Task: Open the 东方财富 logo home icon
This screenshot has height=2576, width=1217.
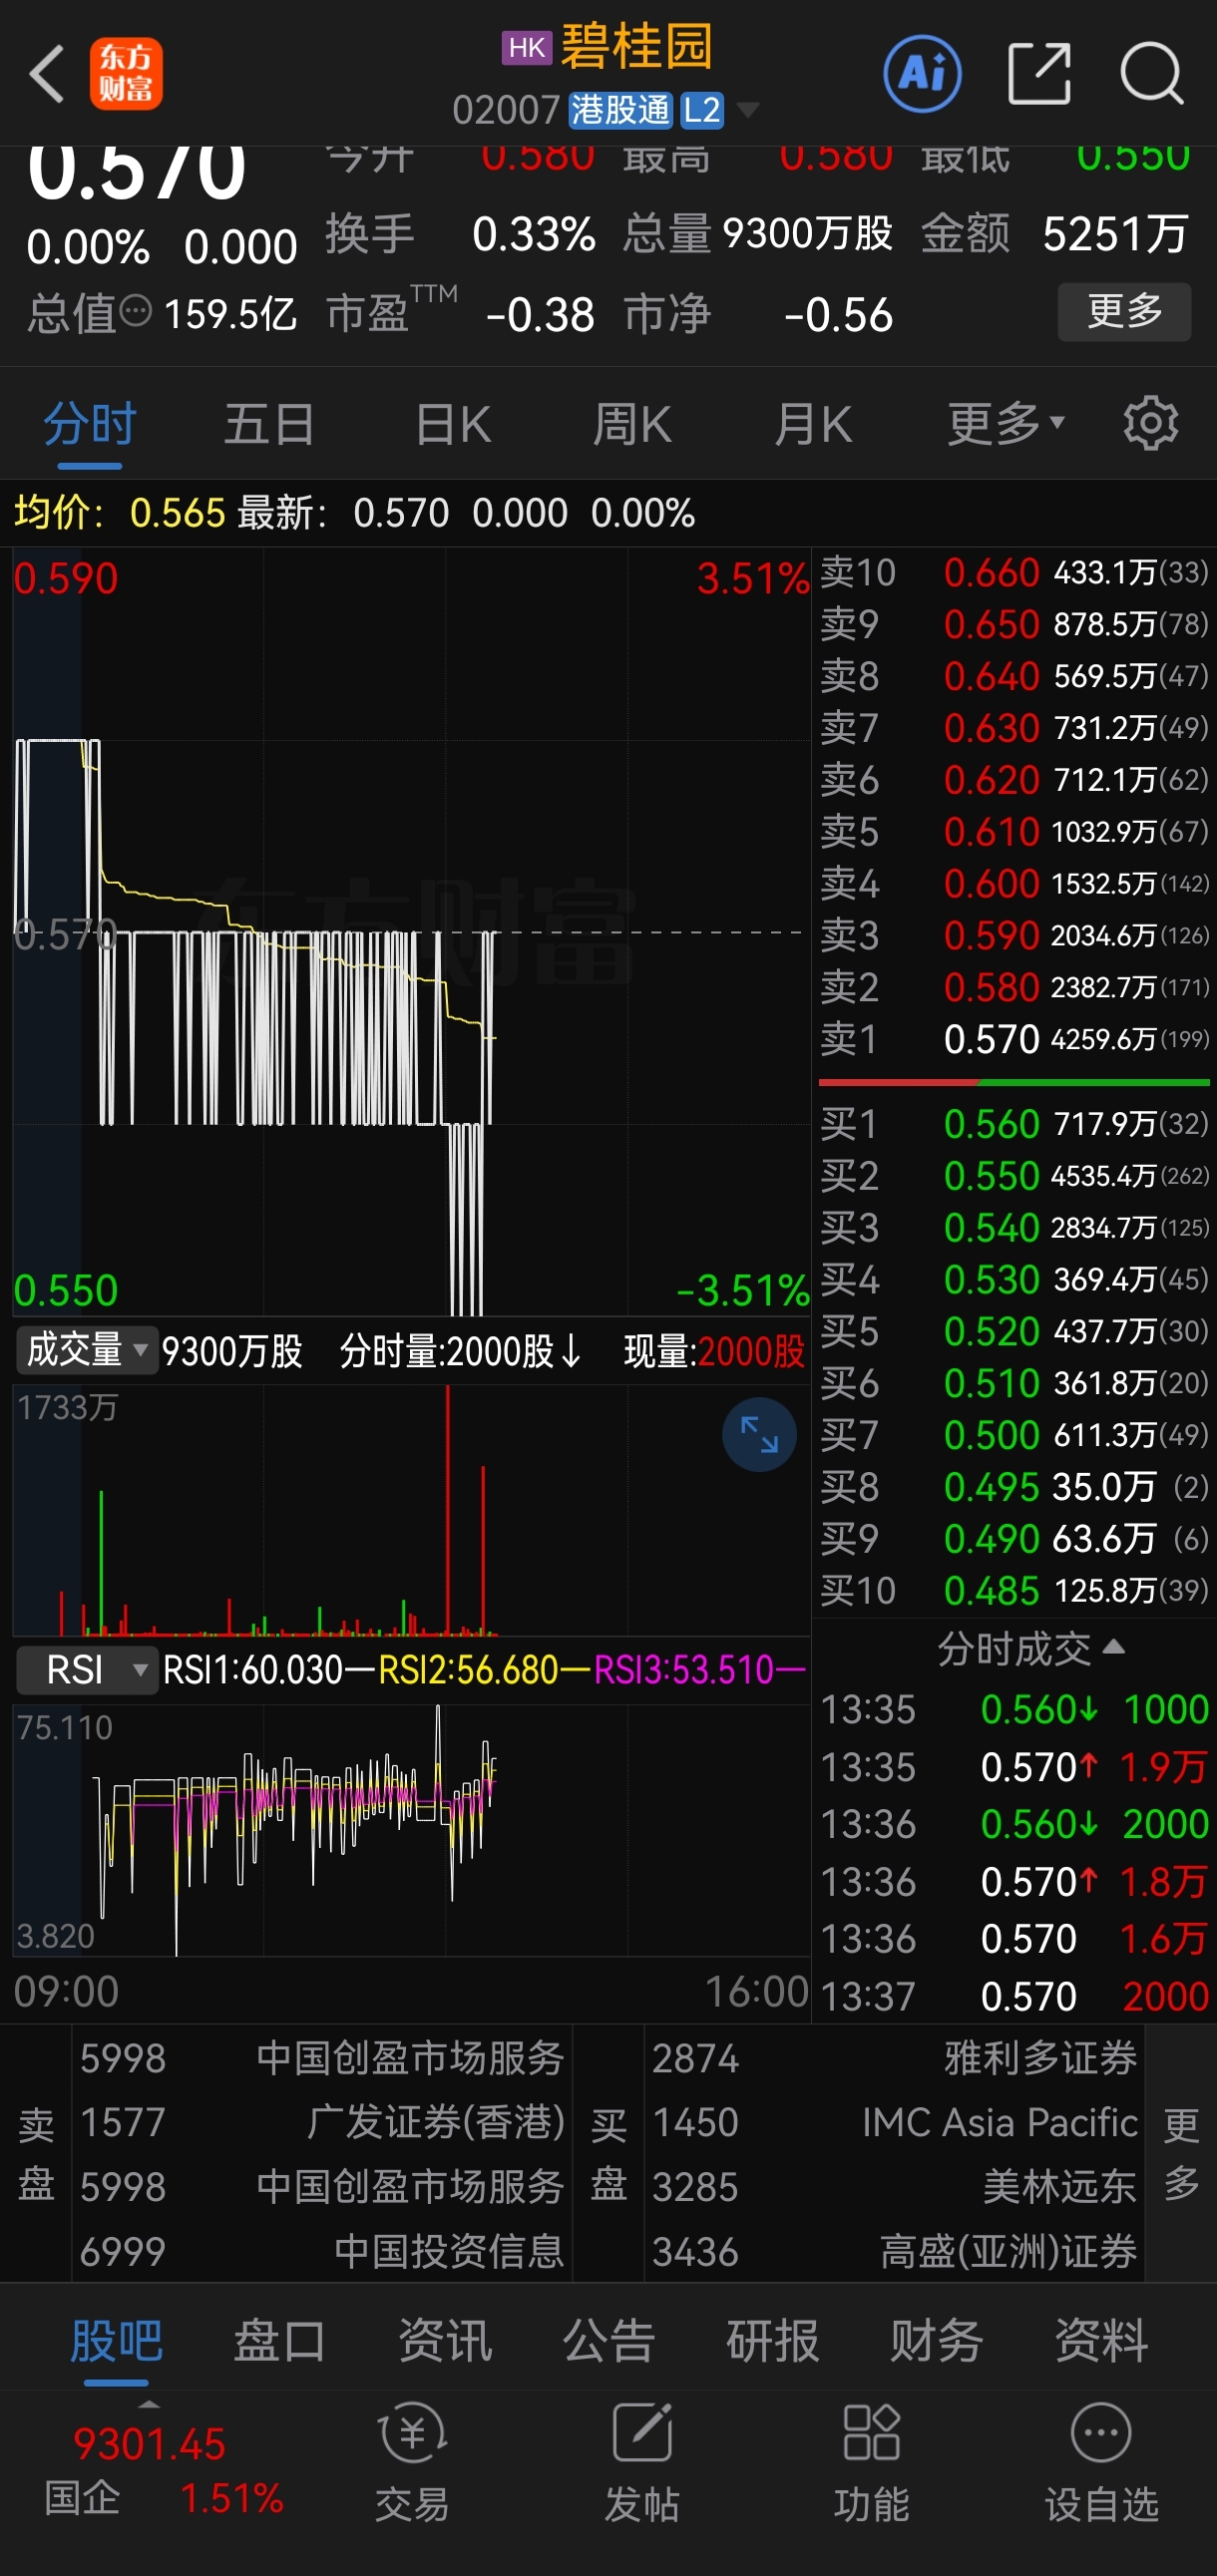Action: [x=126, y=74]
